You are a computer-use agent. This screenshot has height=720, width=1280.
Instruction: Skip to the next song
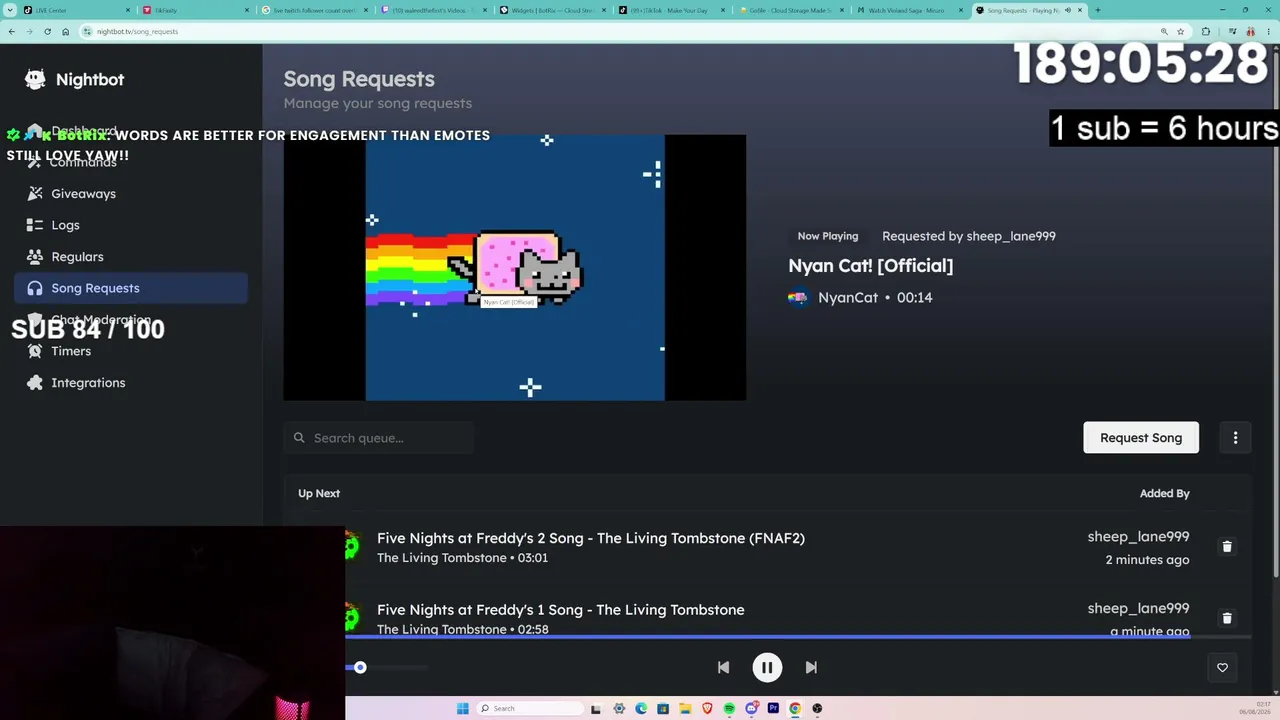811,668
